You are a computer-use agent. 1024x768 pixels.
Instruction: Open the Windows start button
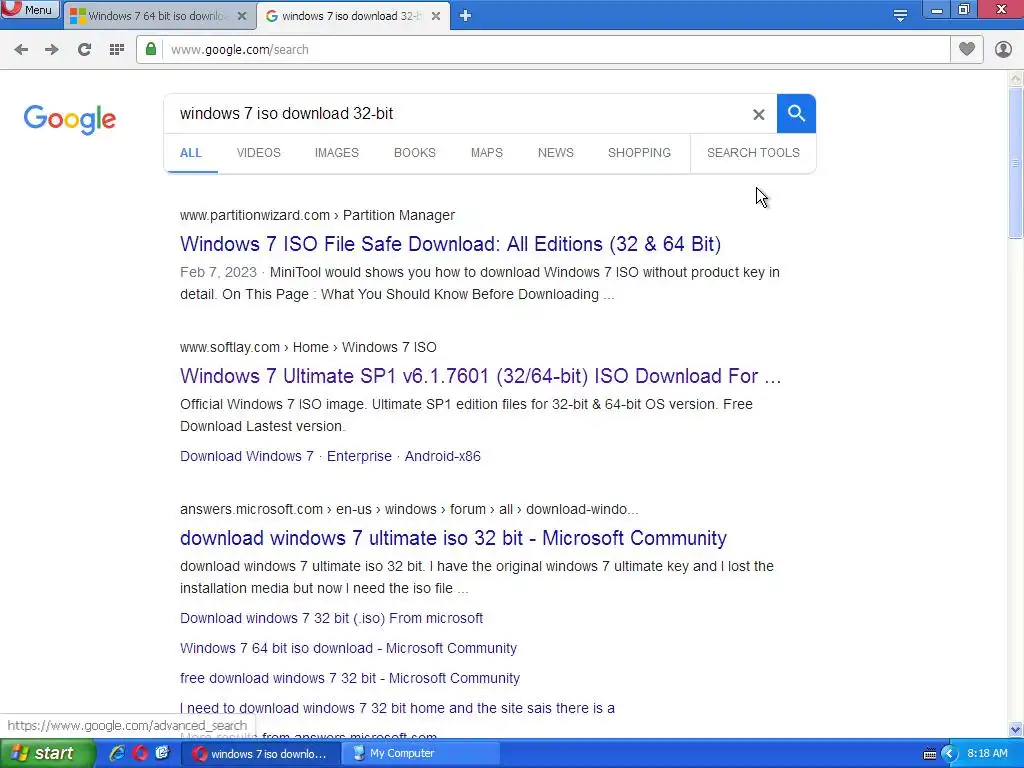(x=46, y=753)
